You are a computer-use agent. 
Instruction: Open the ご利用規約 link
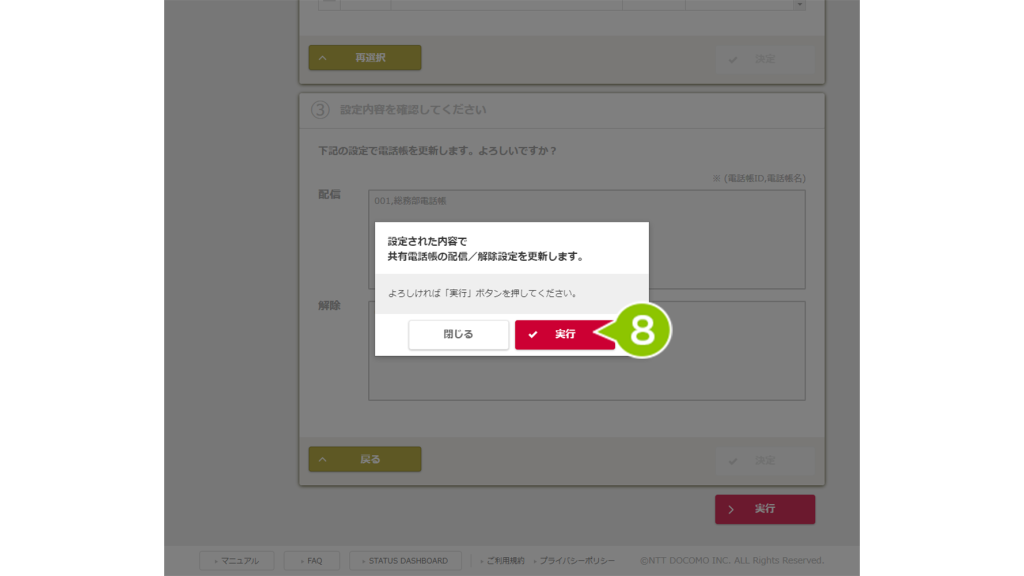tap(505, 560)
